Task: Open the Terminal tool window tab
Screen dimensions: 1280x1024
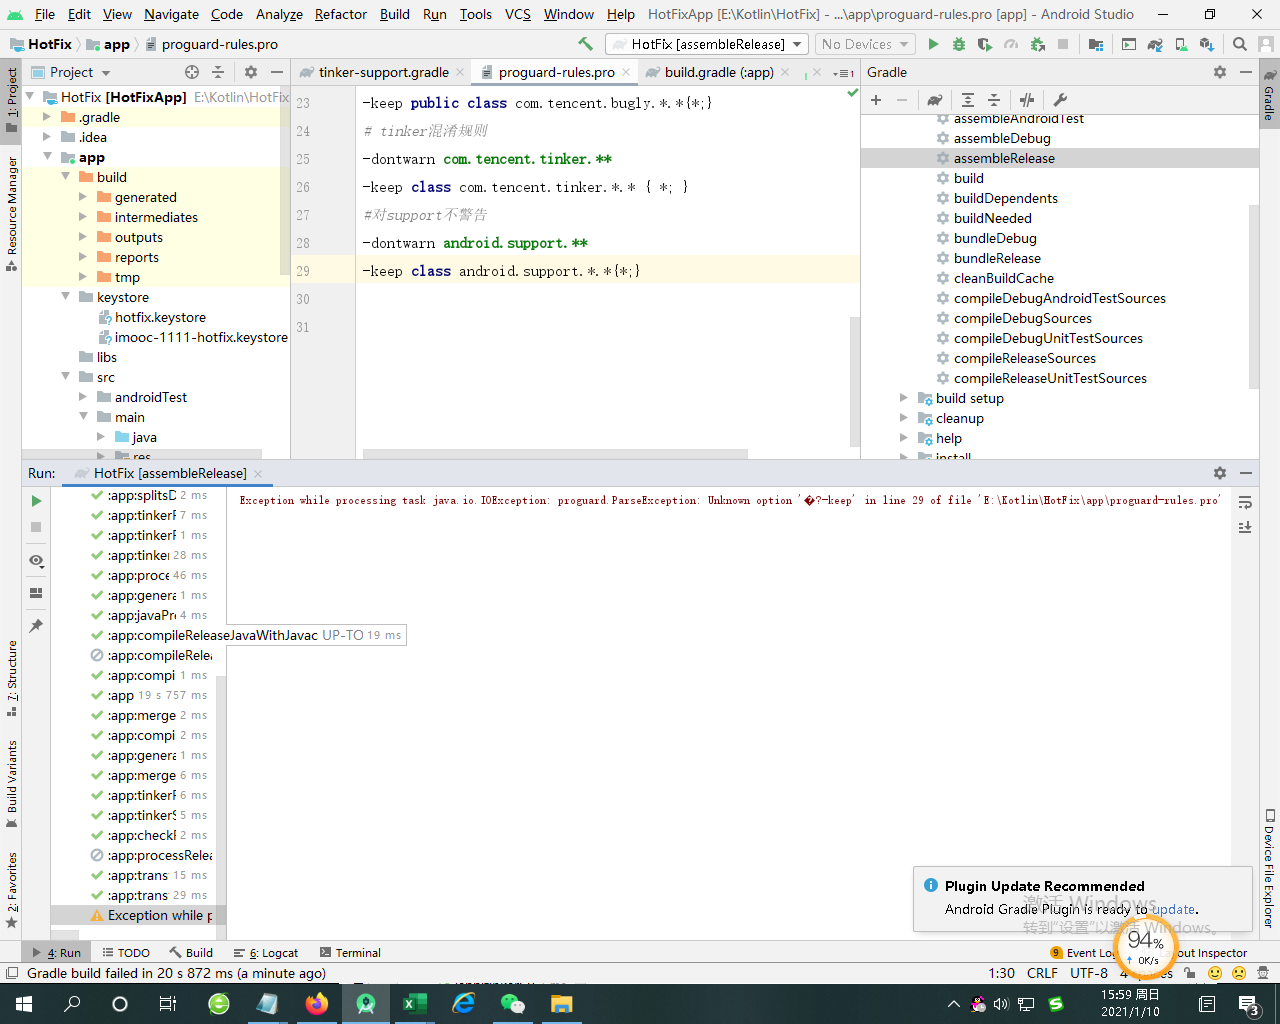Action: tap(350, 953)
